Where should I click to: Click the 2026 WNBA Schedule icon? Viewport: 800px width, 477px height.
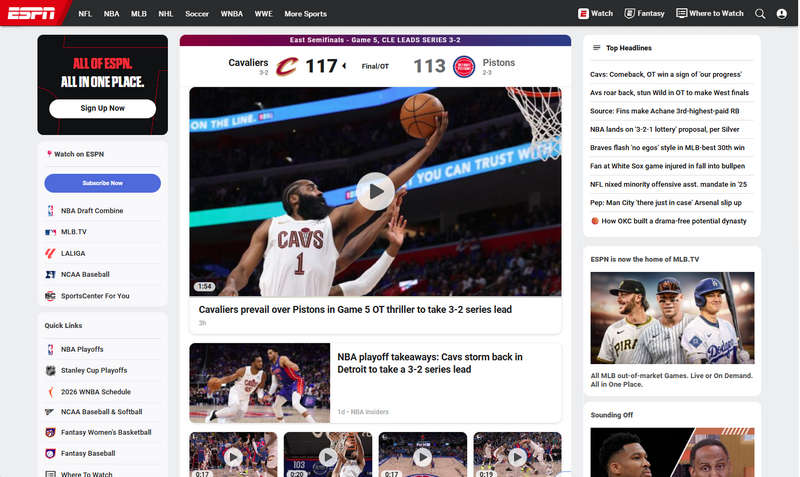tap(50, 392)
